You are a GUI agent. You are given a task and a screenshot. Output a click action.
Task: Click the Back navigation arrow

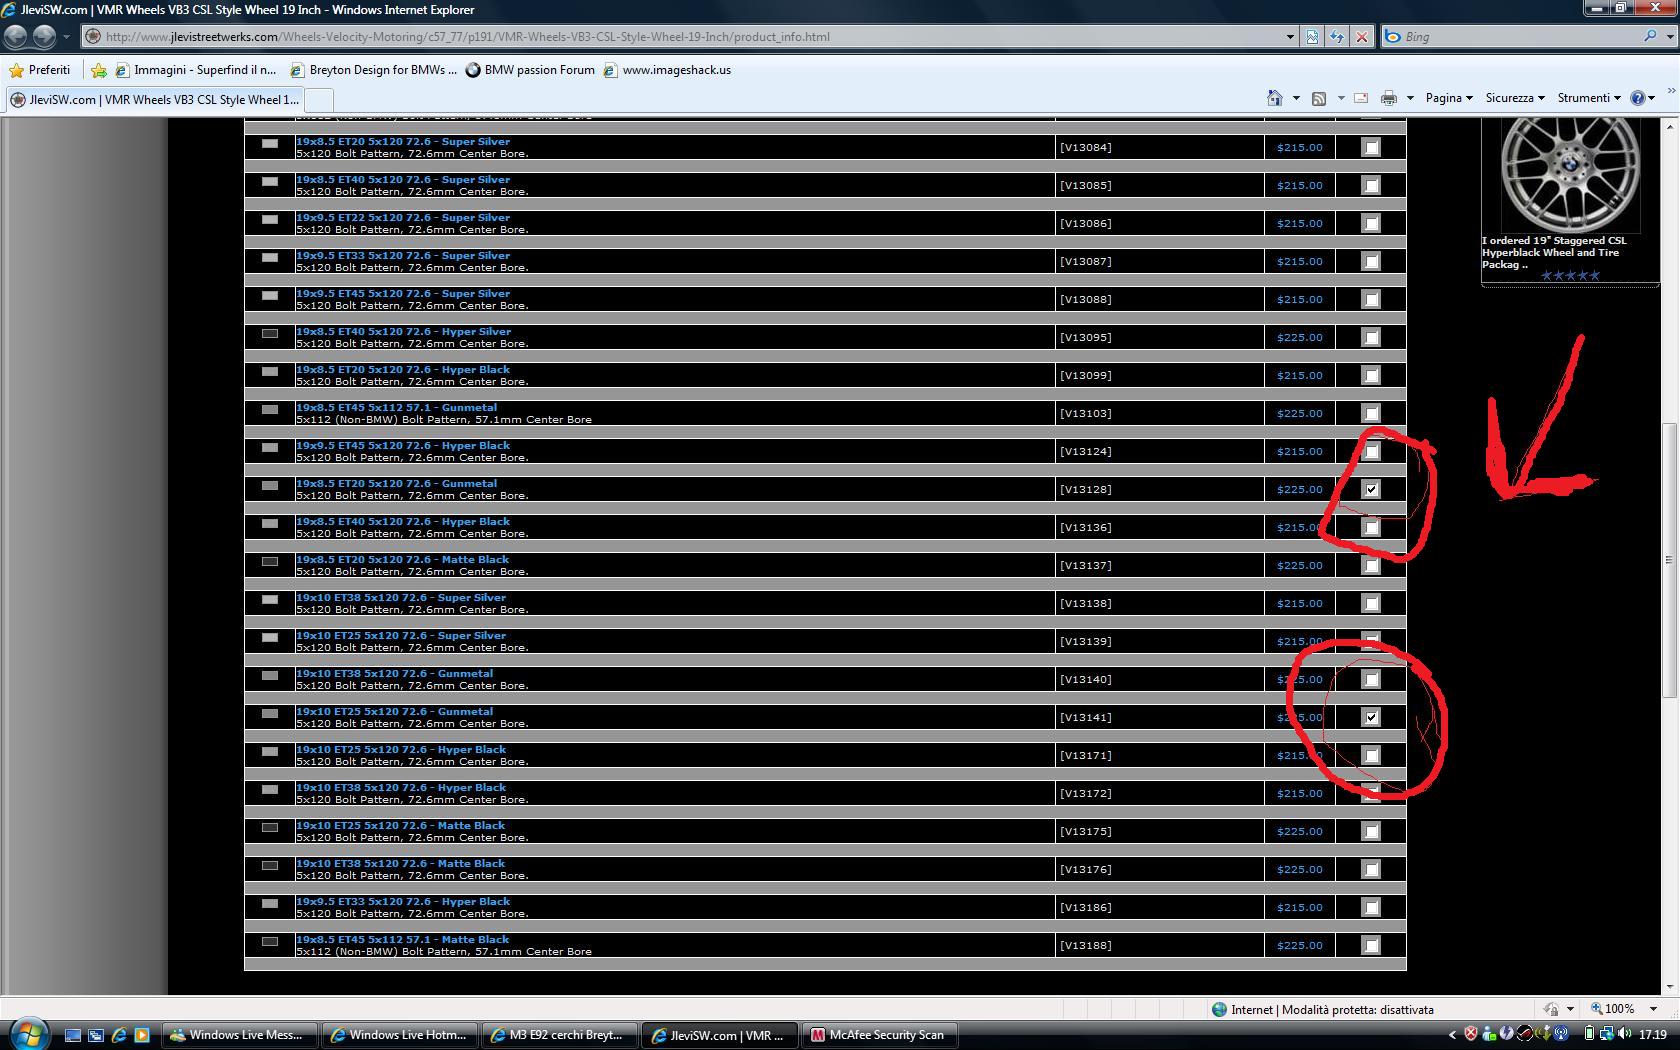tap(15, 37)
